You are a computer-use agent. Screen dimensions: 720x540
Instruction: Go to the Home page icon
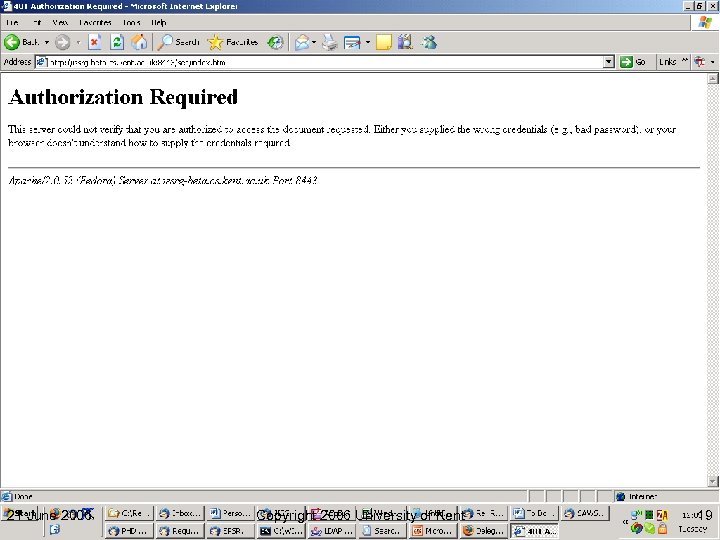(139, 42)
